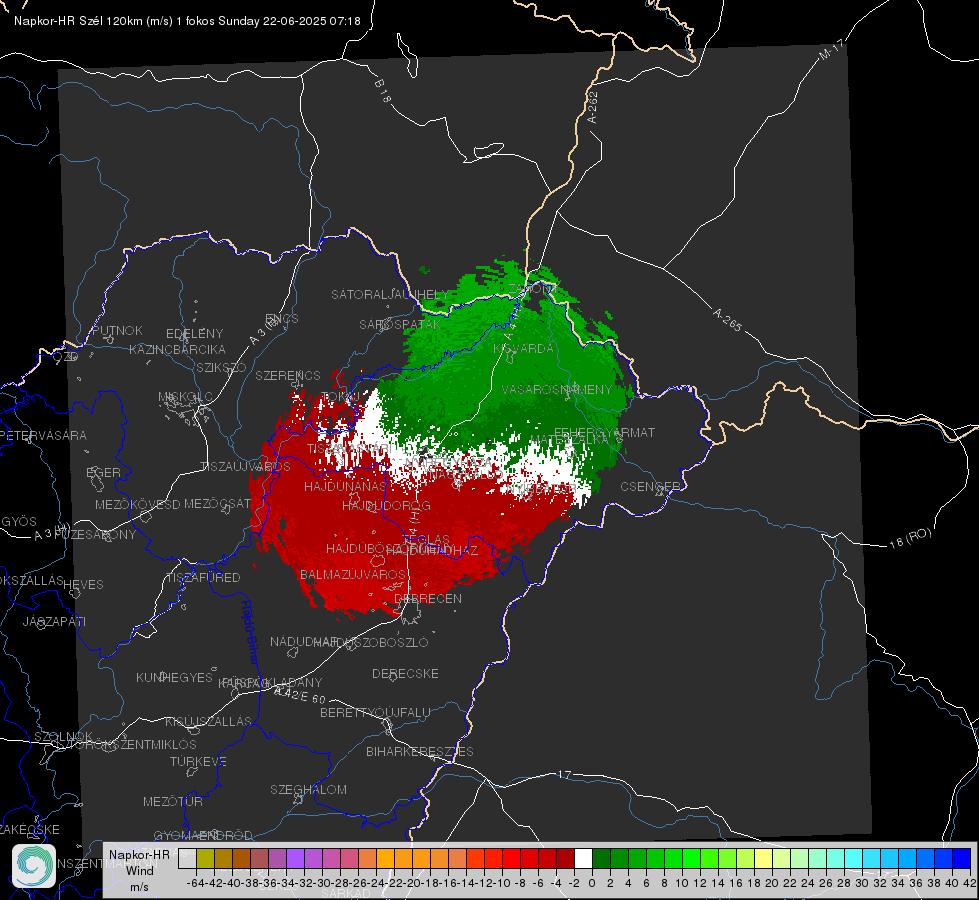
Task: Click the JASZAPATI city label
Action: pyautogui.click(x=54, y=621)
